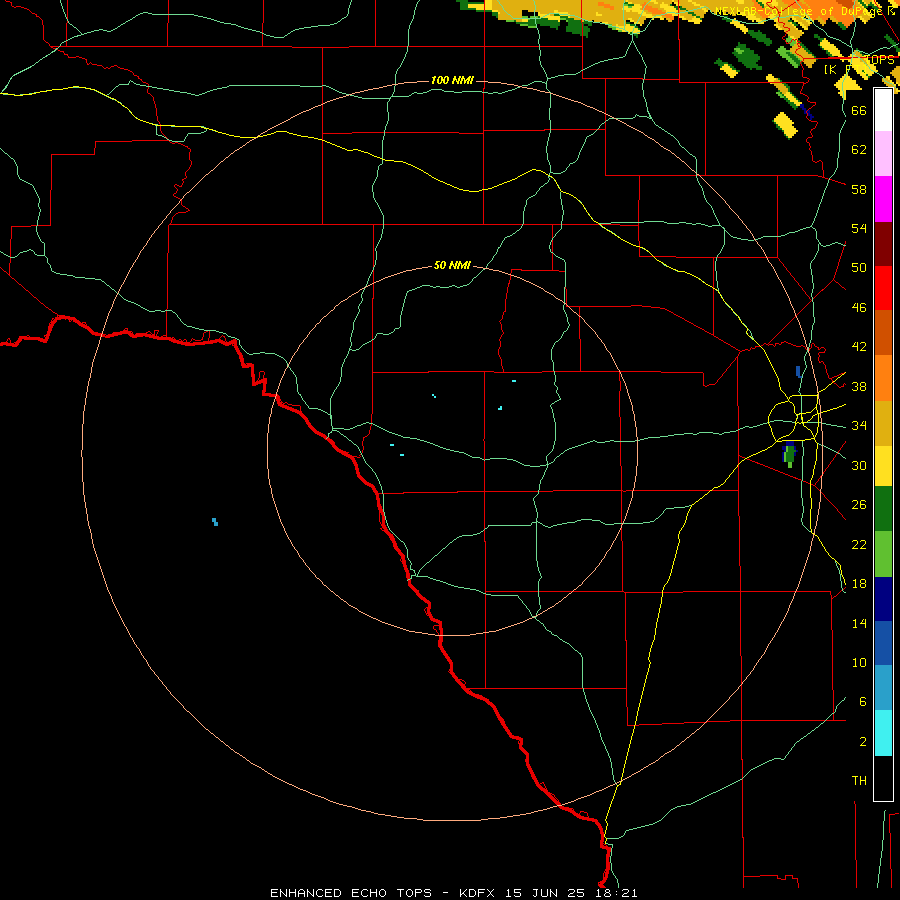Click the "66" value on the scale

(859, 110)
